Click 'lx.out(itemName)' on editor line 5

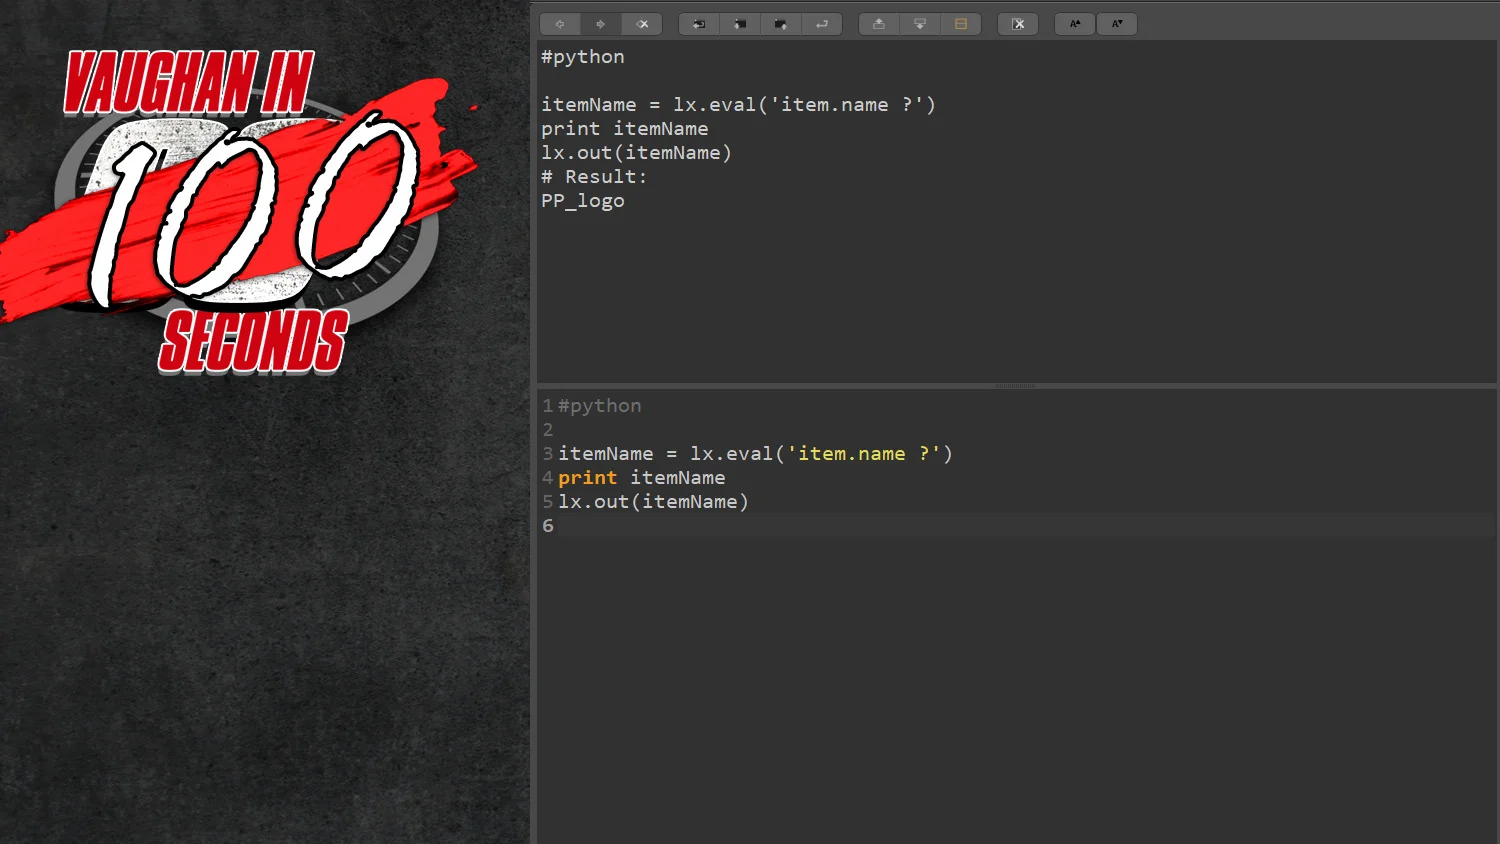coord(653,502)
